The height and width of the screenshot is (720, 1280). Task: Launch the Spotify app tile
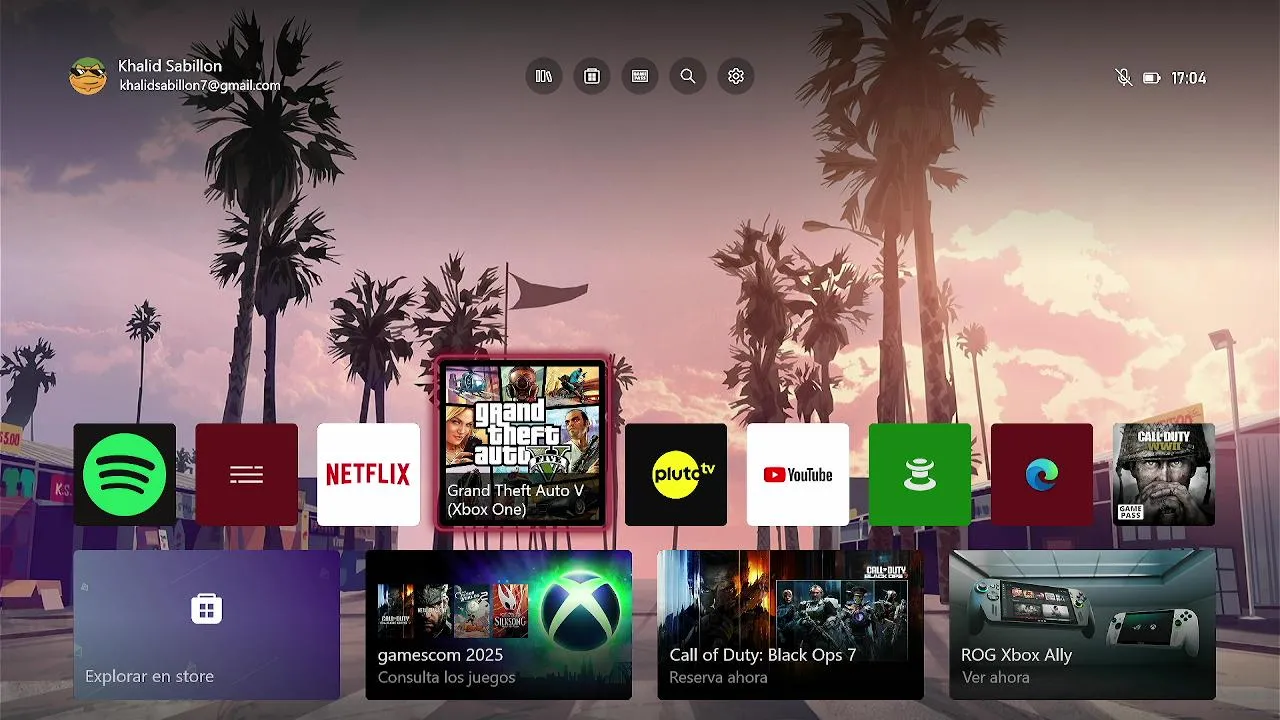click(x=125, y=474)
